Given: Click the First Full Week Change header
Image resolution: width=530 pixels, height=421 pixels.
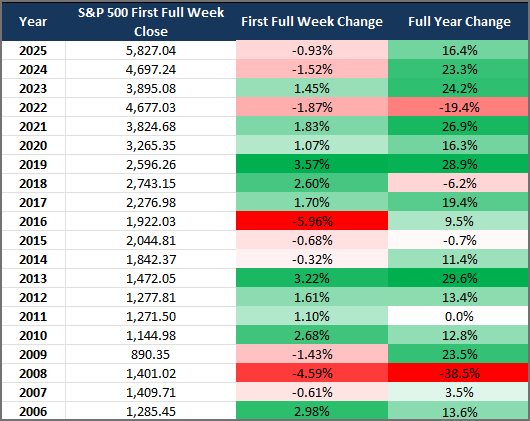Looking at the screenshot, I should coord(312,22).
